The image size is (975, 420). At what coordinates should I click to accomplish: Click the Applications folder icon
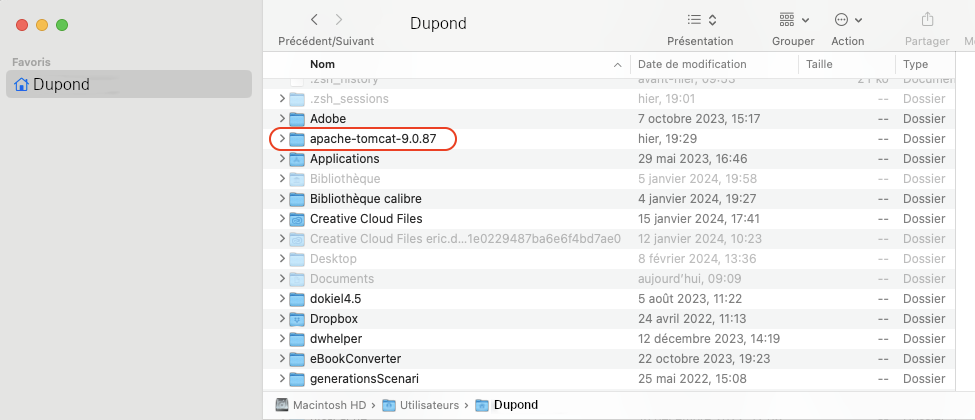[297, 159]
